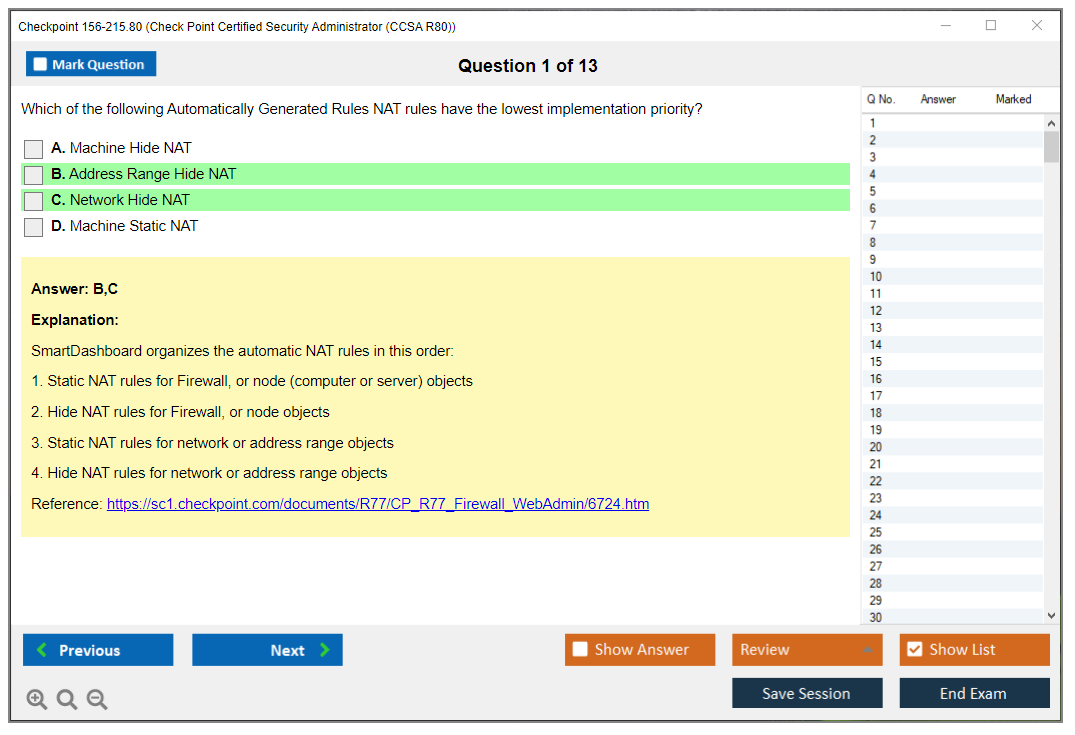Image resolution: width=1075 pixels, height=735 pixels.
Task: Check the Mark Question checkbox
Action: point(41,64)
